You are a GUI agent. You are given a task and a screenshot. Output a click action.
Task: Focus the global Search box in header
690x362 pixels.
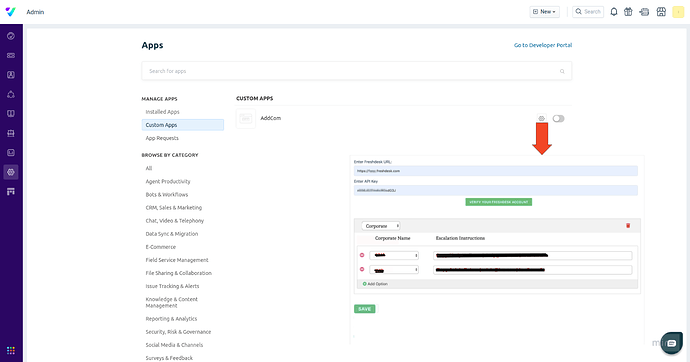pyautogui.click(x=588, y=12)
